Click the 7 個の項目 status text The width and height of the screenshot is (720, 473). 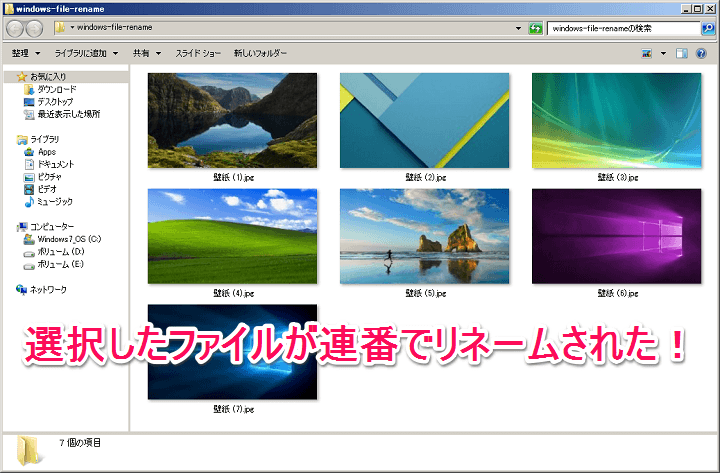coord(80,443)
